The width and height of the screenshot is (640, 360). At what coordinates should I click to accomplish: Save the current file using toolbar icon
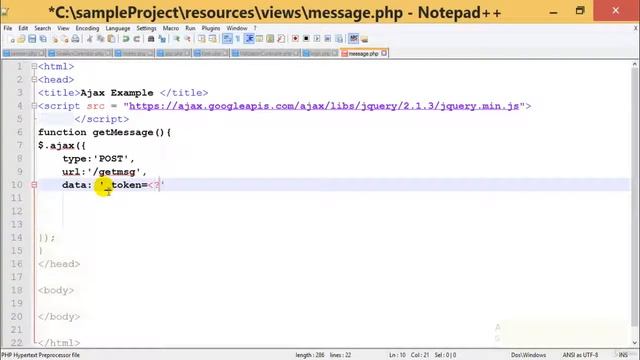tap(32, 39)
